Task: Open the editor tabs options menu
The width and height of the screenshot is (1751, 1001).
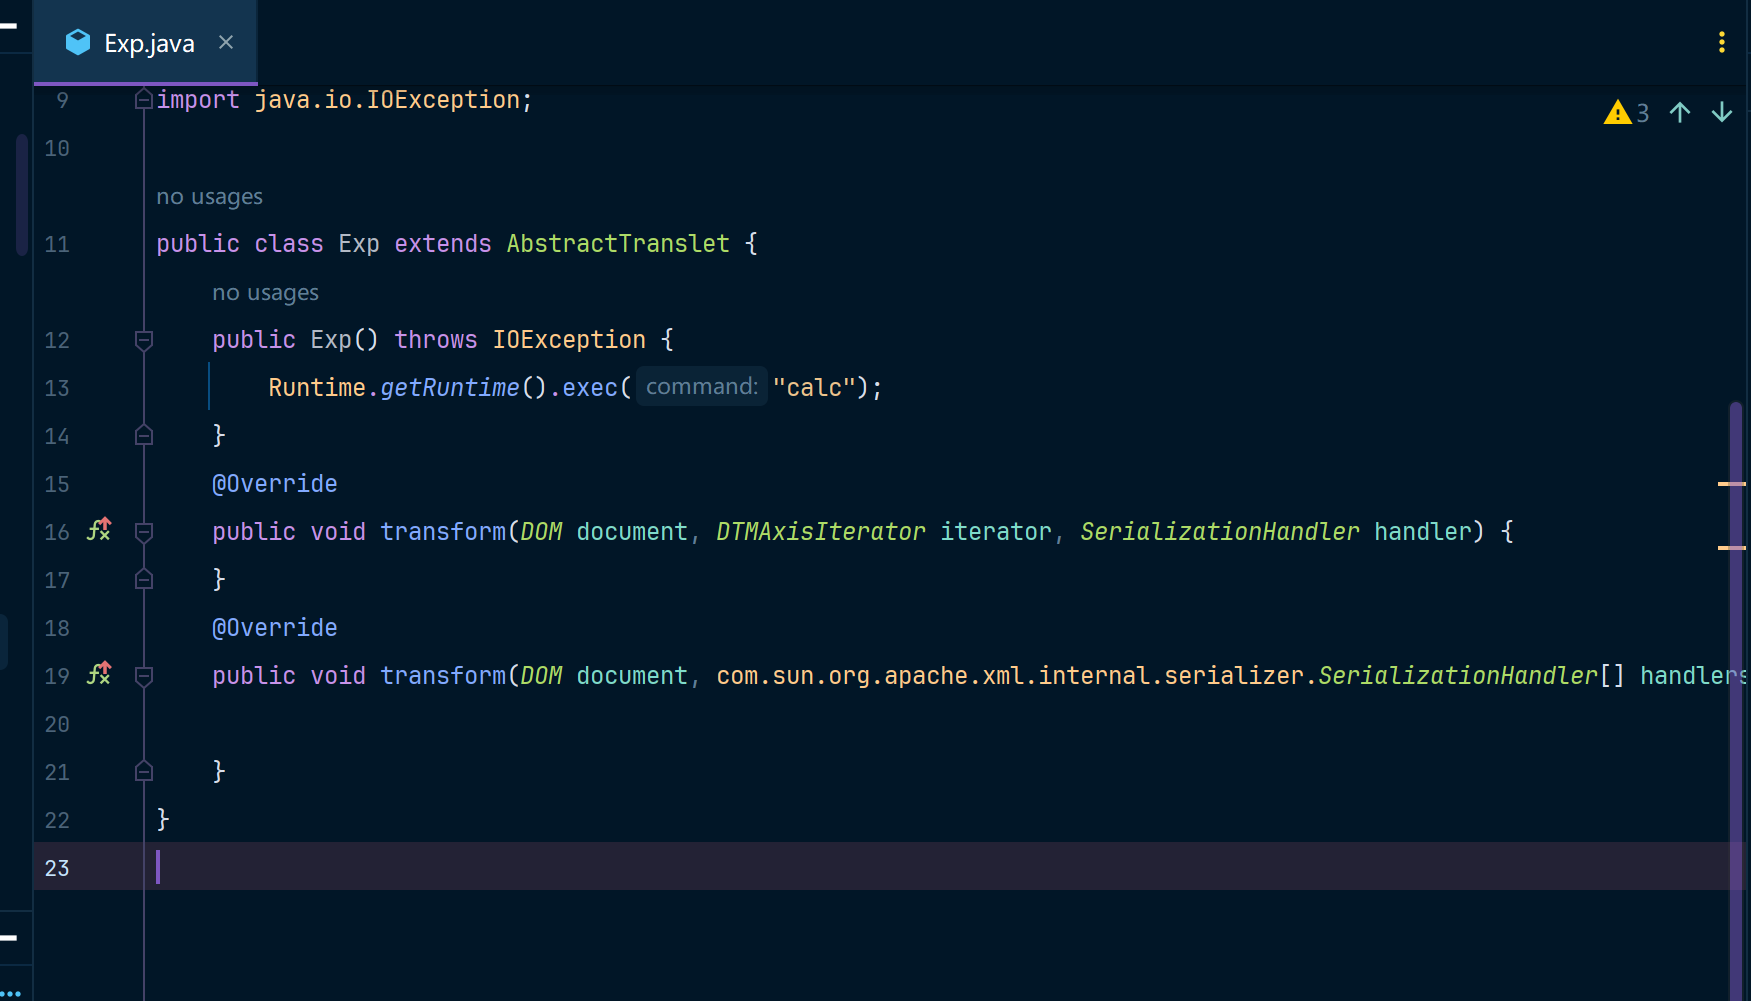Action: tap(1721, 42)
